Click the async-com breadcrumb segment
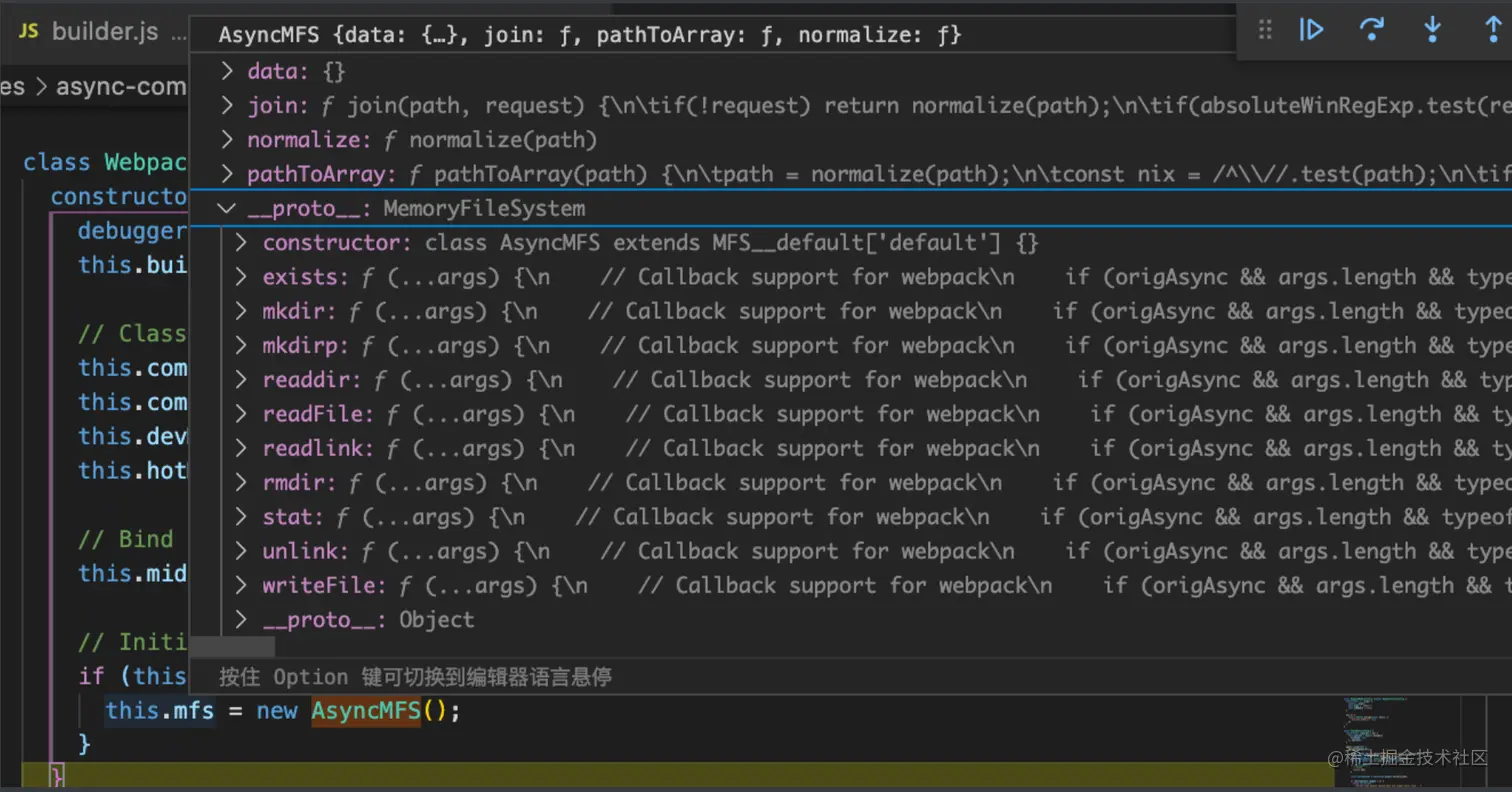 121,86
